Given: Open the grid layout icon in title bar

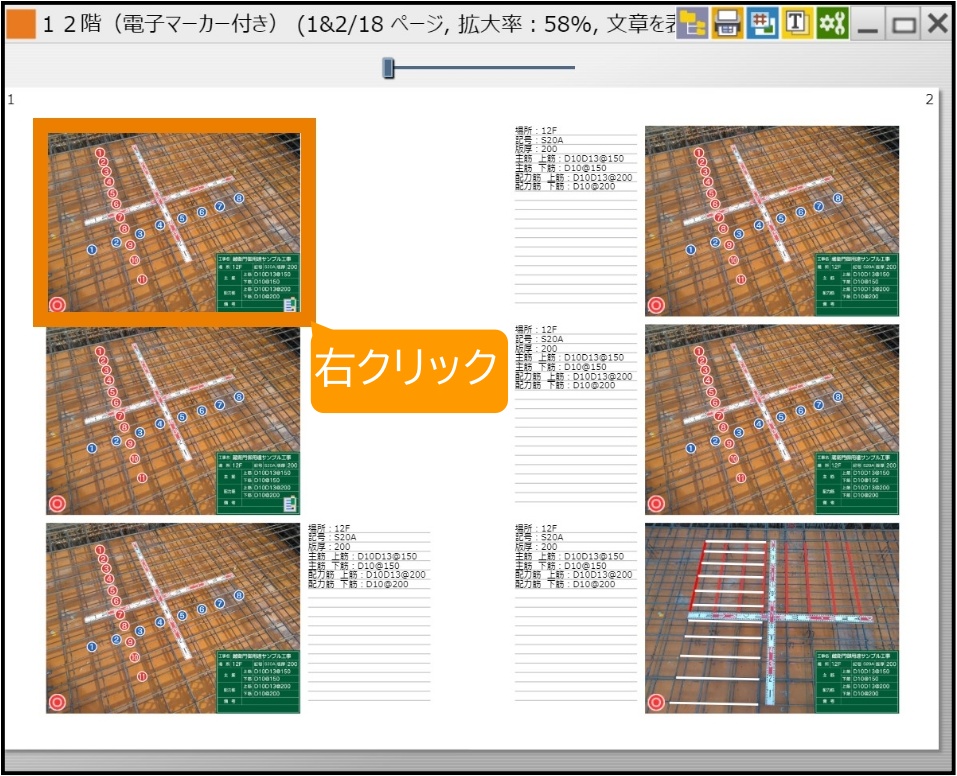Looking at the screenshot, I should tap(762, 23).
